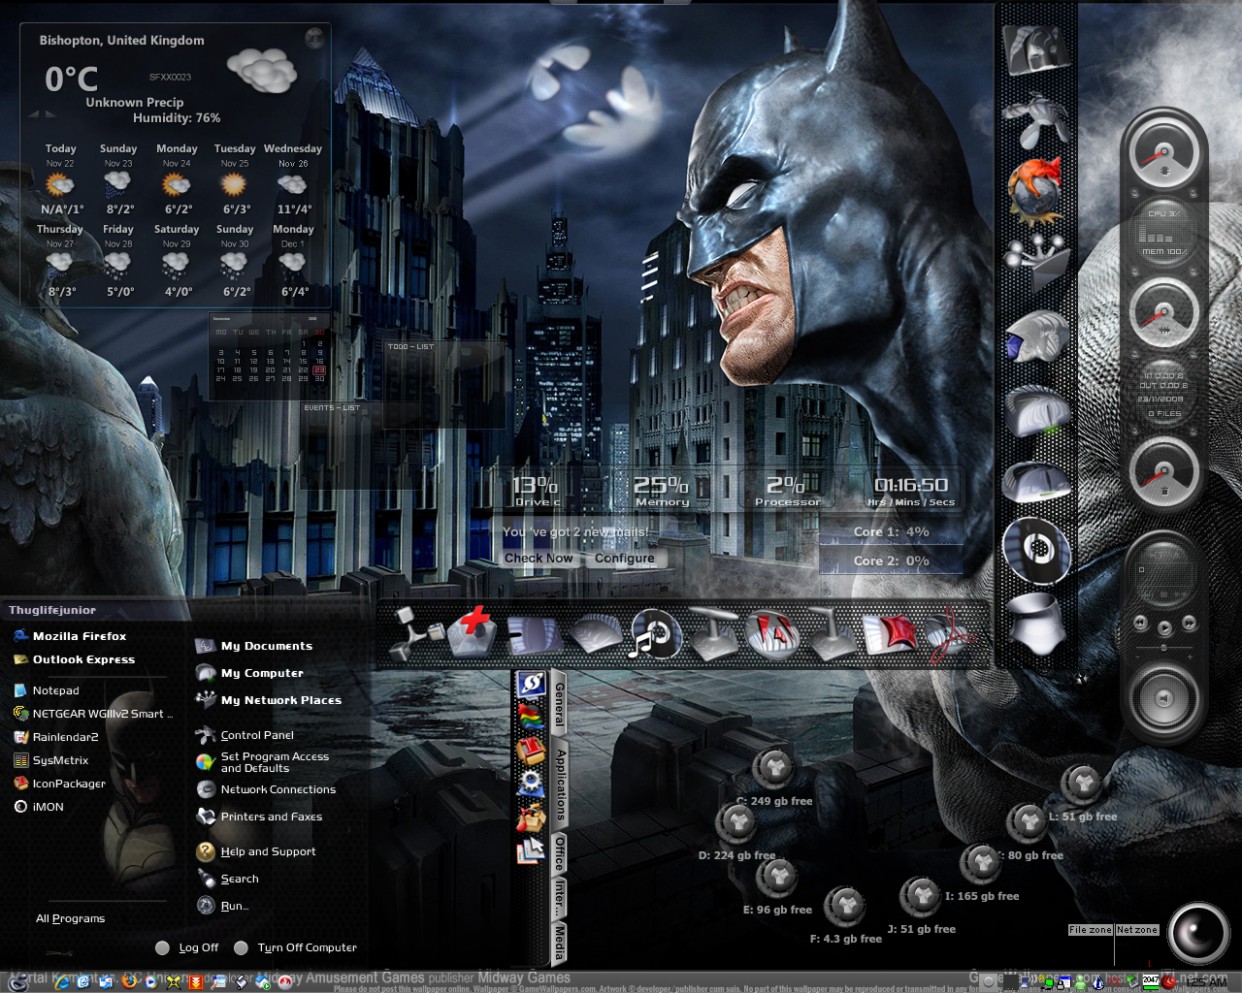The height and width of the screenshot is (993, 1242).
Task: Open Mozilla Firefox from the start menu
Action: point(70,636)
